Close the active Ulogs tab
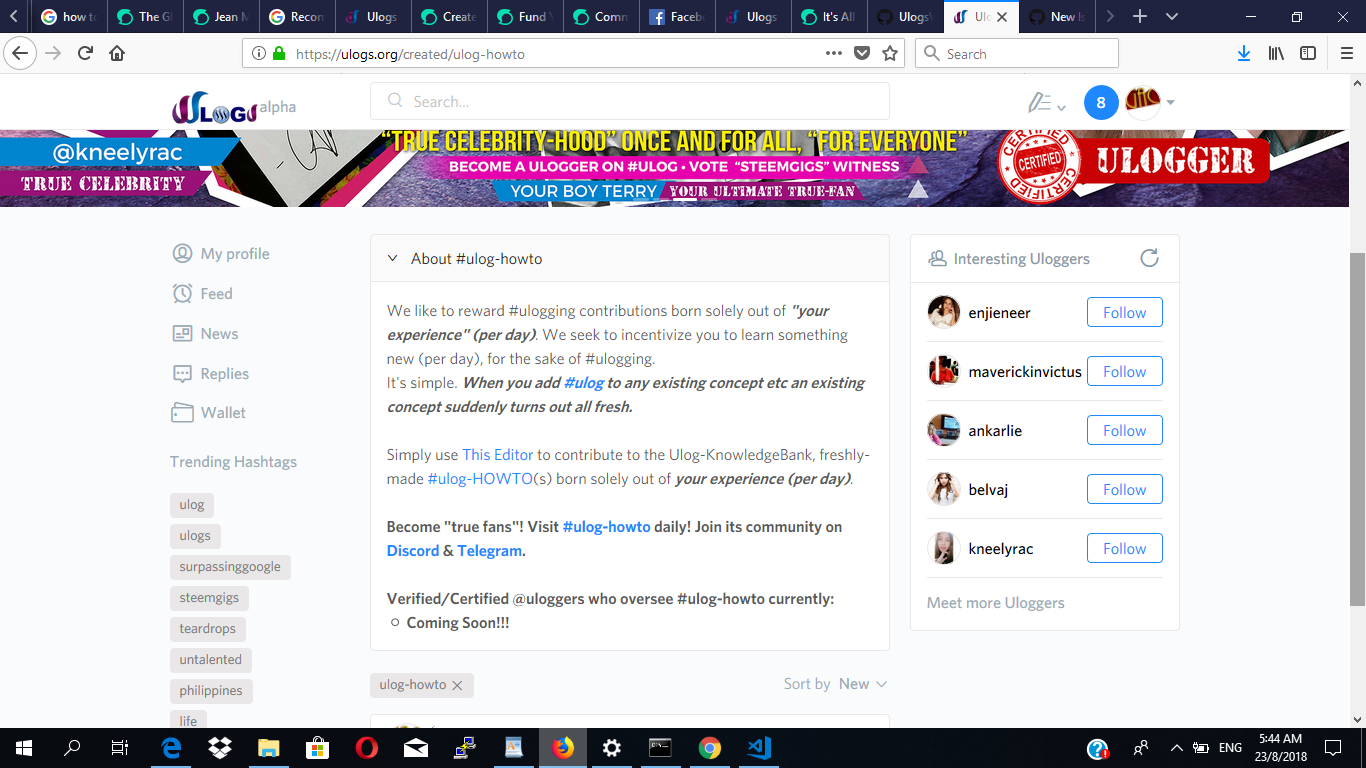This screenshot has width=1366, height=768. tap(1002, 17)
